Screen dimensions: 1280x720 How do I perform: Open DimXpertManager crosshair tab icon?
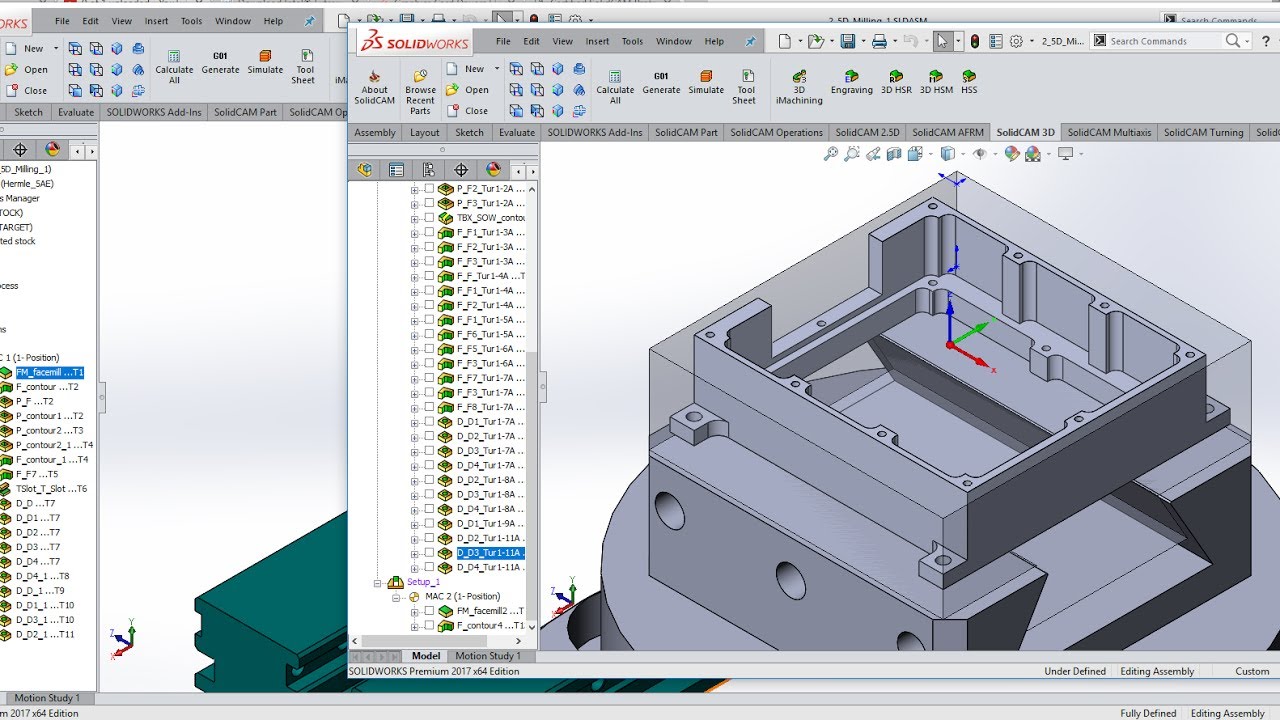pyautogui.click(x=460, y=170)
